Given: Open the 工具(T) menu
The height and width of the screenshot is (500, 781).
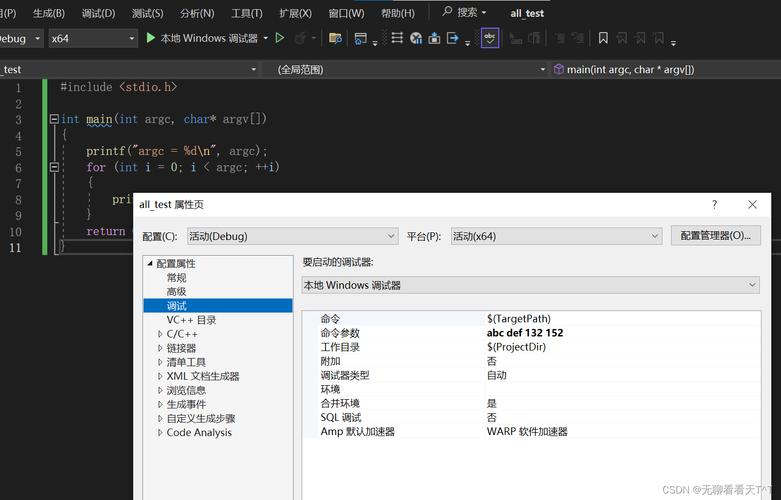Looking at the screenshot, I should [x=246, y=13].
